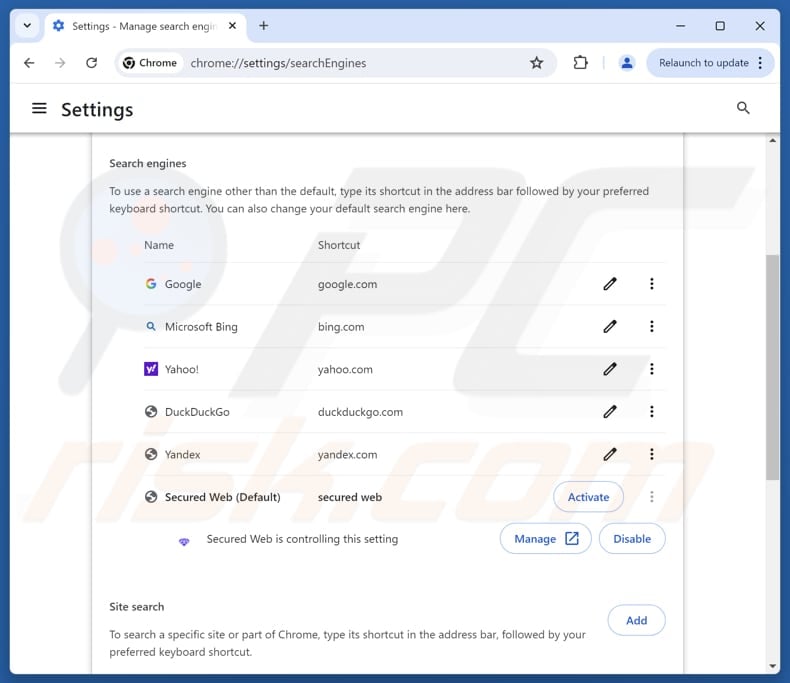Click the Google logo favicon
The height and width of the screenshot is (683, 790).
[x=151, y=284]
